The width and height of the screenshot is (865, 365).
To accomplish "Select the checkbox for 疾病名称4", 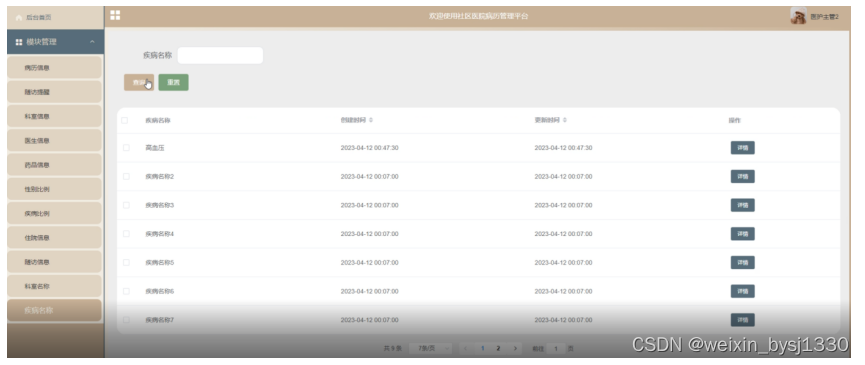I will point(126,234).
